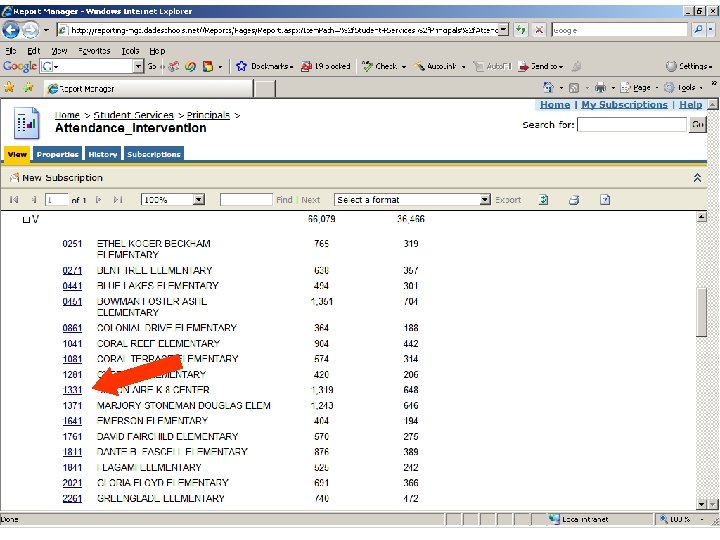This screenshot has width=720, height=540.
Task: Open the Select a format dropdown
Action: tap(485, 200)
